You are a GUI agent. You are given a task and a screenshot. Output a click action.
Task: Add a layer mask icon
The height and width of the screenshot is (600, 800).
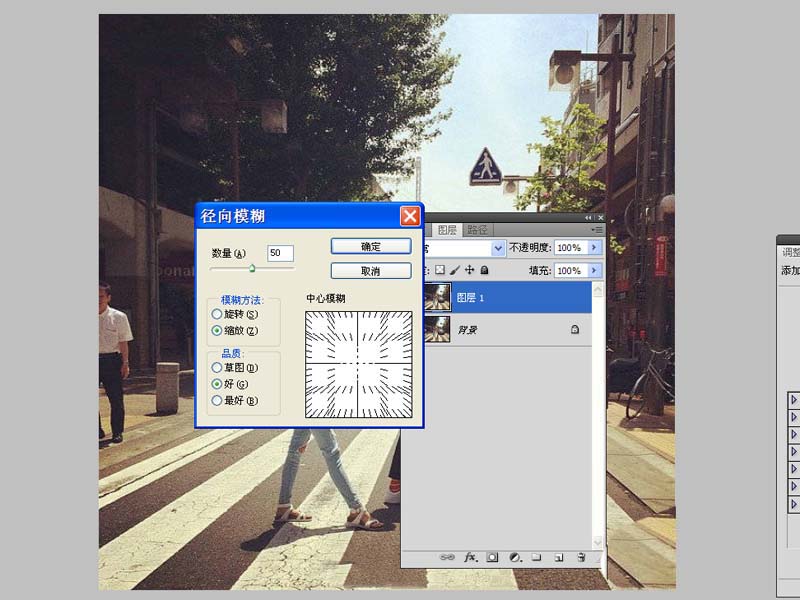pos(492,557)
